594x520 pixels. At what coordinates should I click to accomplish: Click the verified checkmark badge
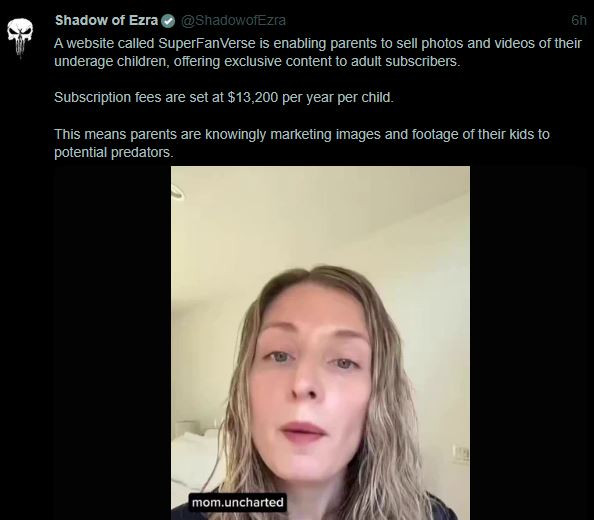coord(168,21)
